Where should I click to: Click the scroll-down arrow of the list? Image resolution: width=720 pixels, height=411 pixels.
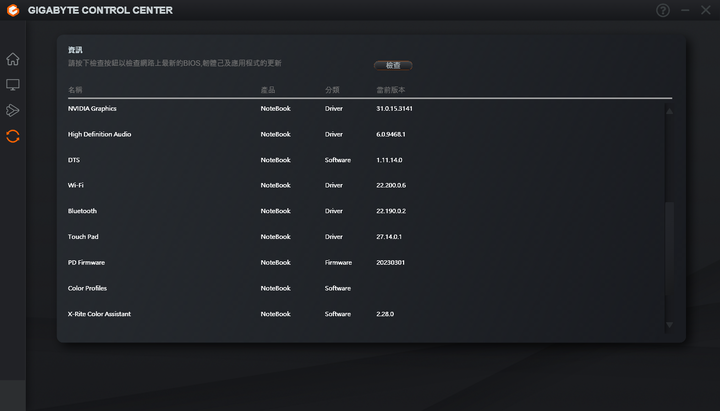coord(669,325)
